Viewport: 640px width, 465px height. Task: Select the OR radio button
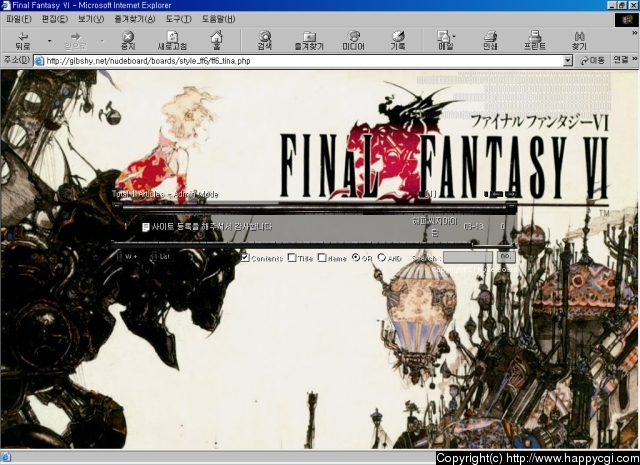(356, 258)
